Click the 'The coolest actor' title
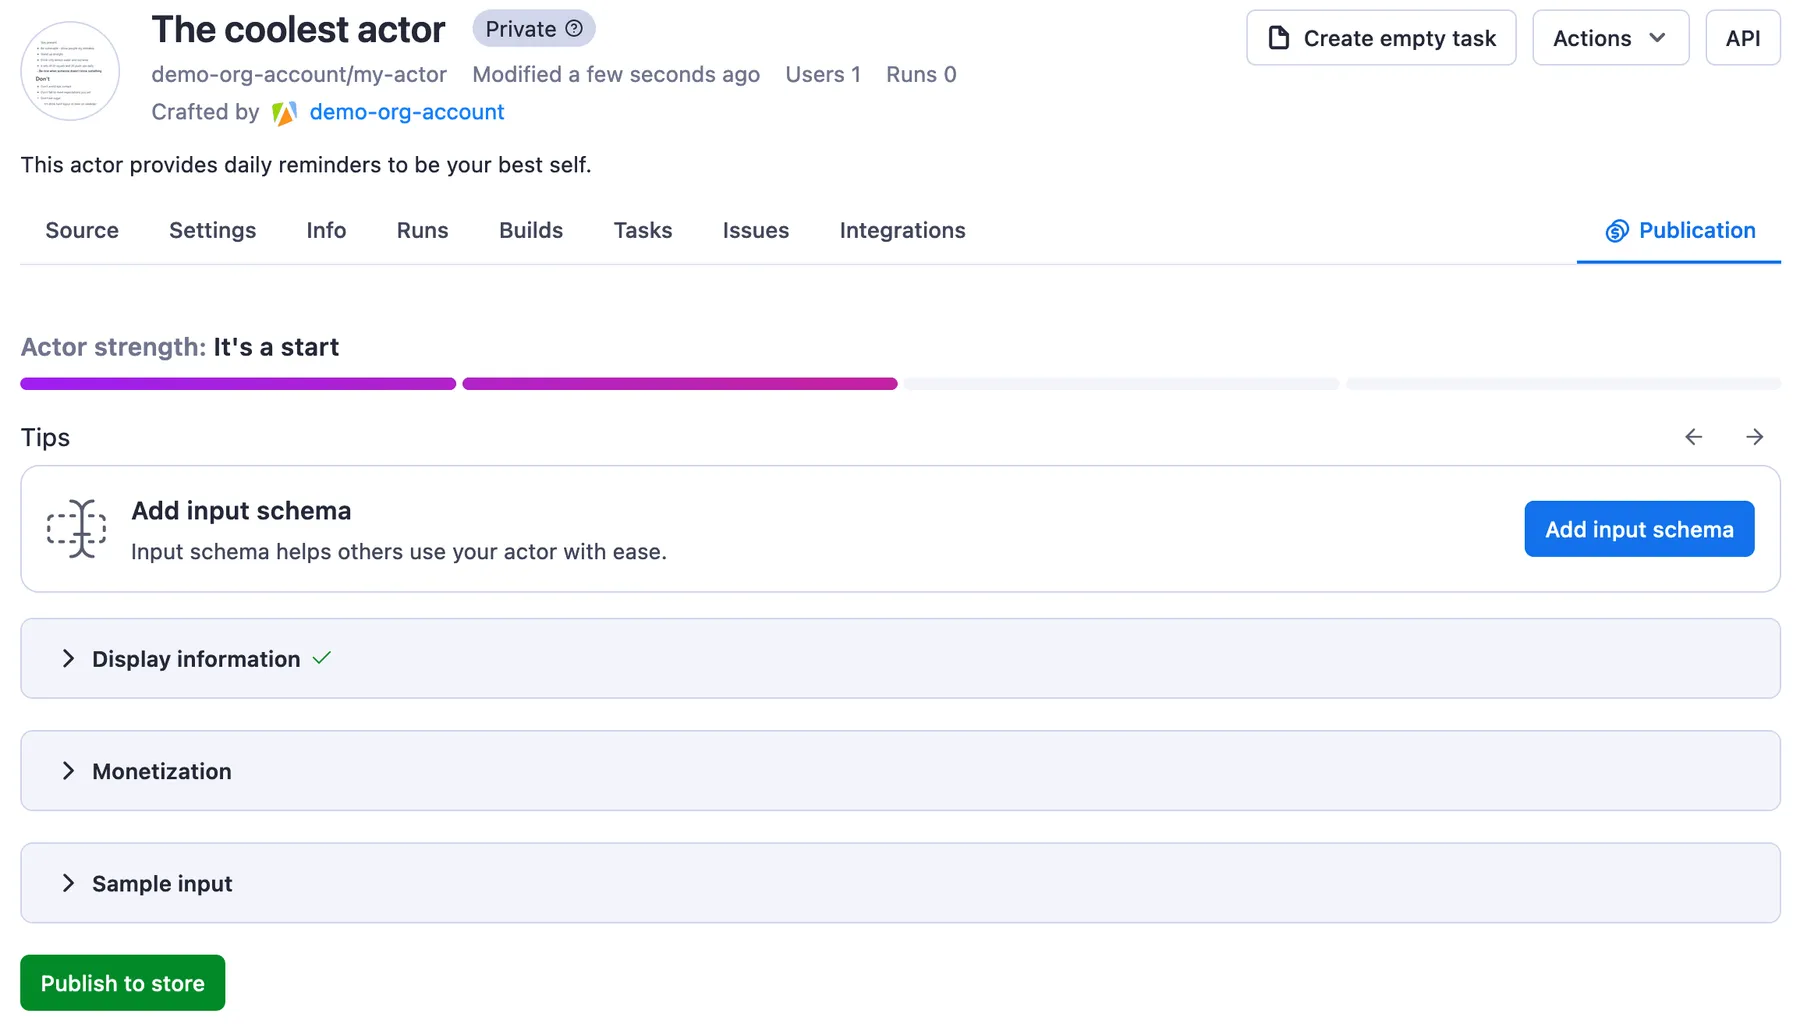 coord(298,30)
